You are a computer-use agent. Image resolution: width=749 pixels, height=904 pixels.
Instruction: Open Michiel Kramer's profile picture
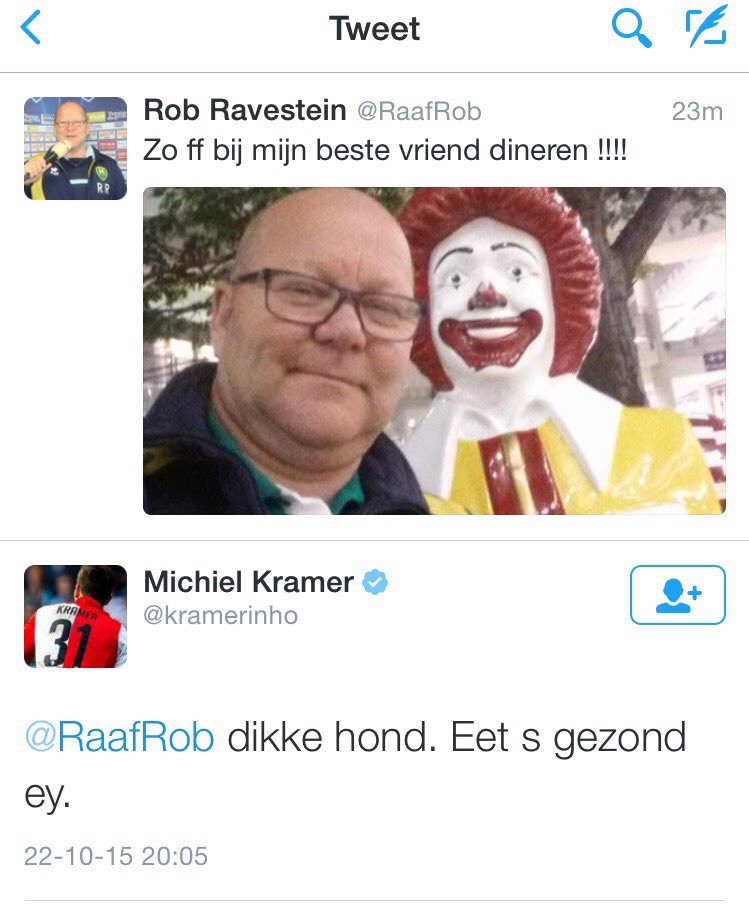(x=76, y=616)
